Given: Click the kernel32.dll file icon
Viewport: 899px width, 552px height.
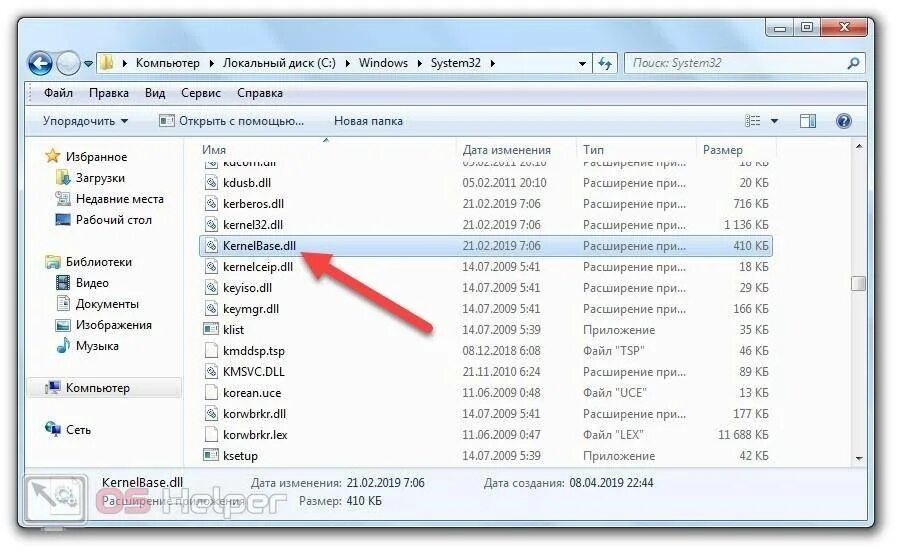Looking at the screenshot, I should pos(212,225).
